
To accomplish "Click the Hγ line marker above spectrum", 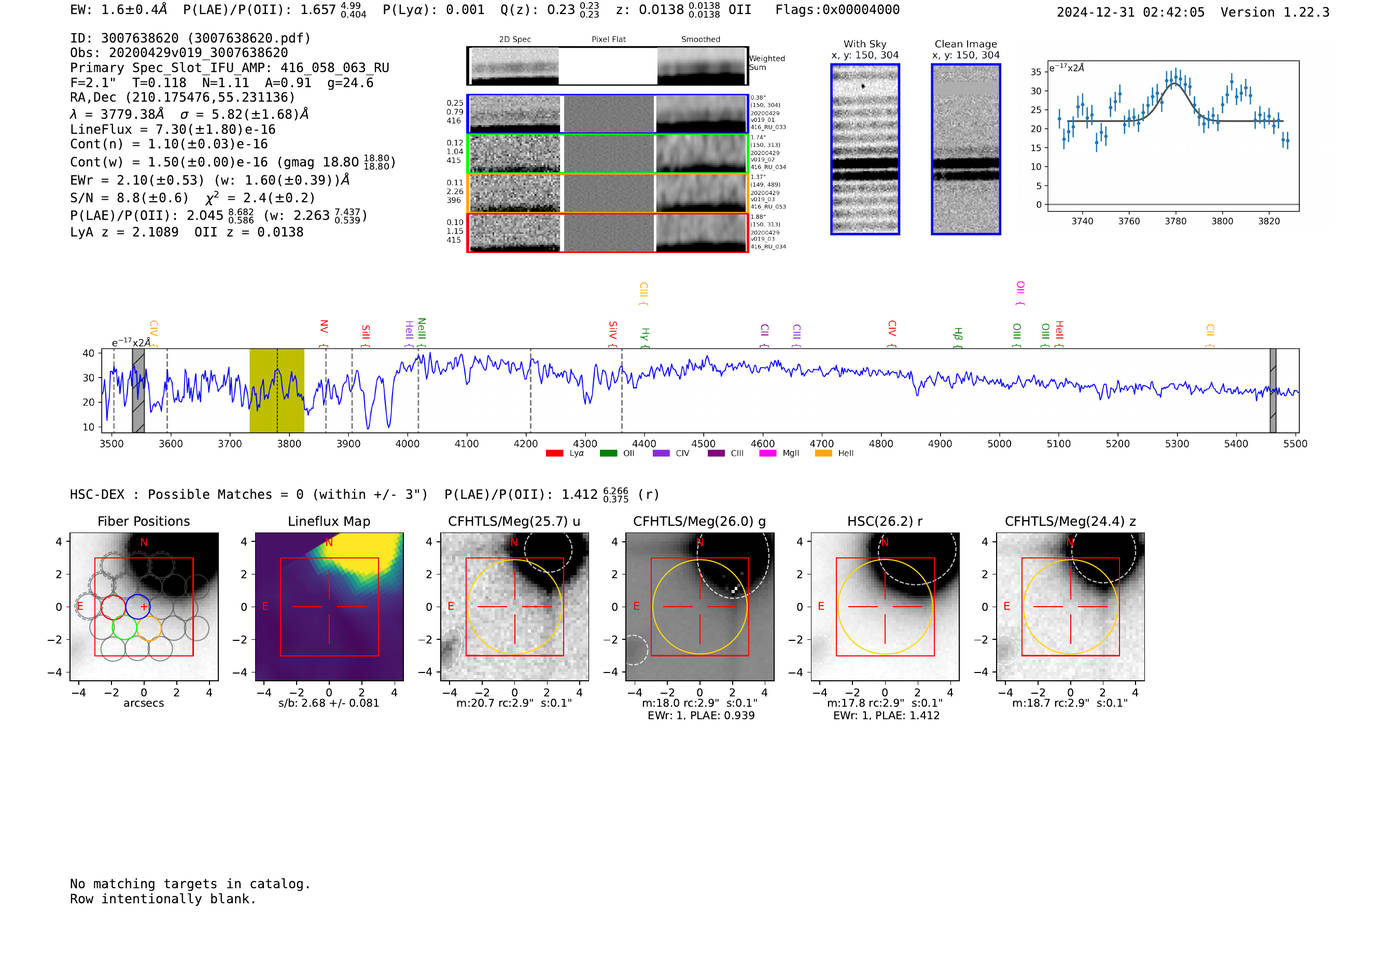I will point(645,337).
